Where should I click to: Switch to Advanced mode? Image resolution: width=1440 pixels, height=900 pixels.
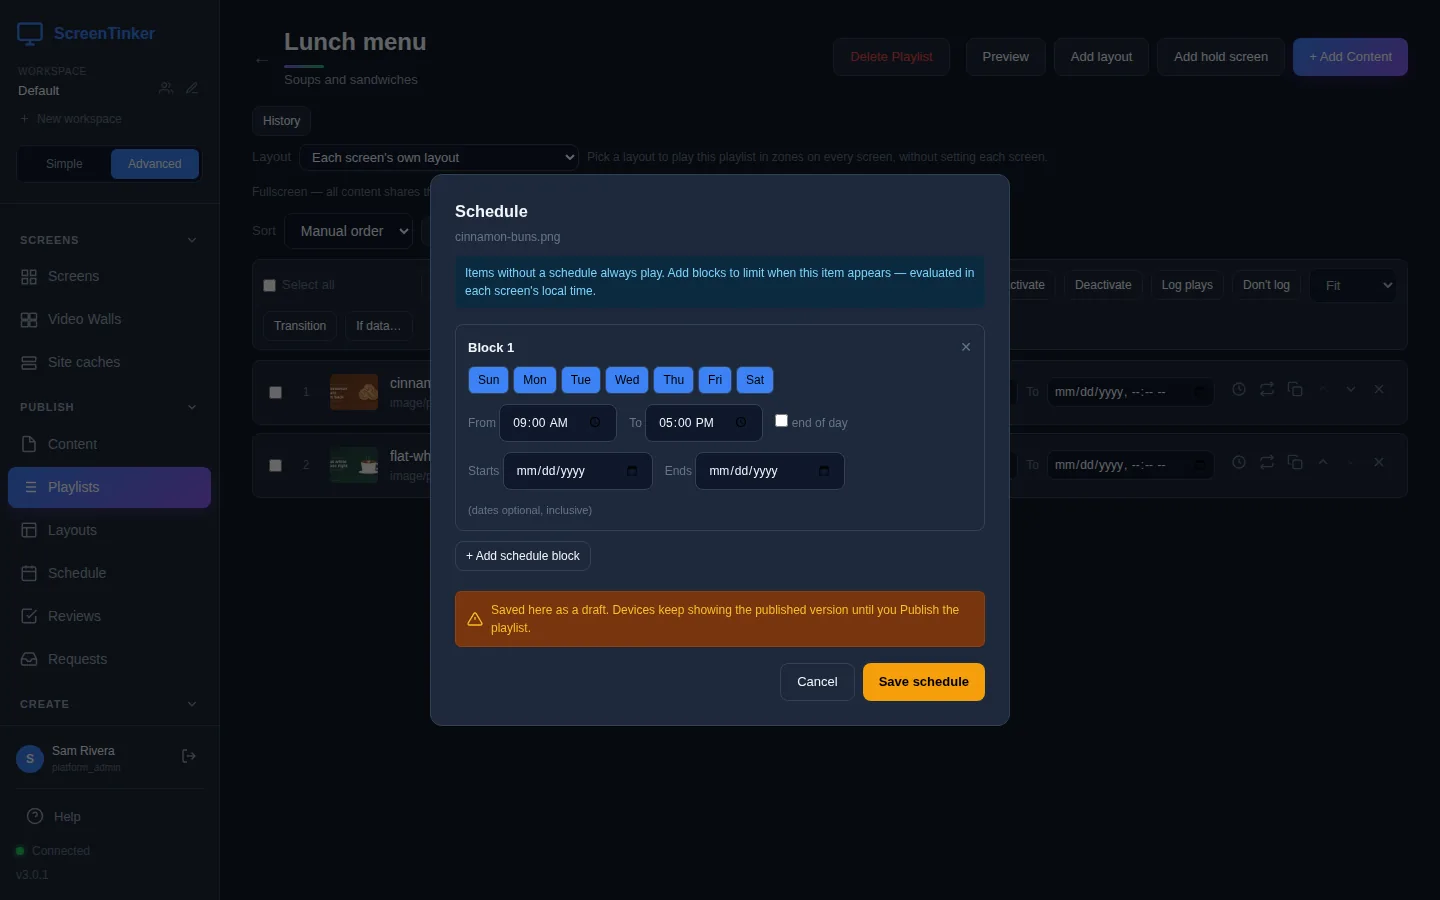tap(155, 164)
